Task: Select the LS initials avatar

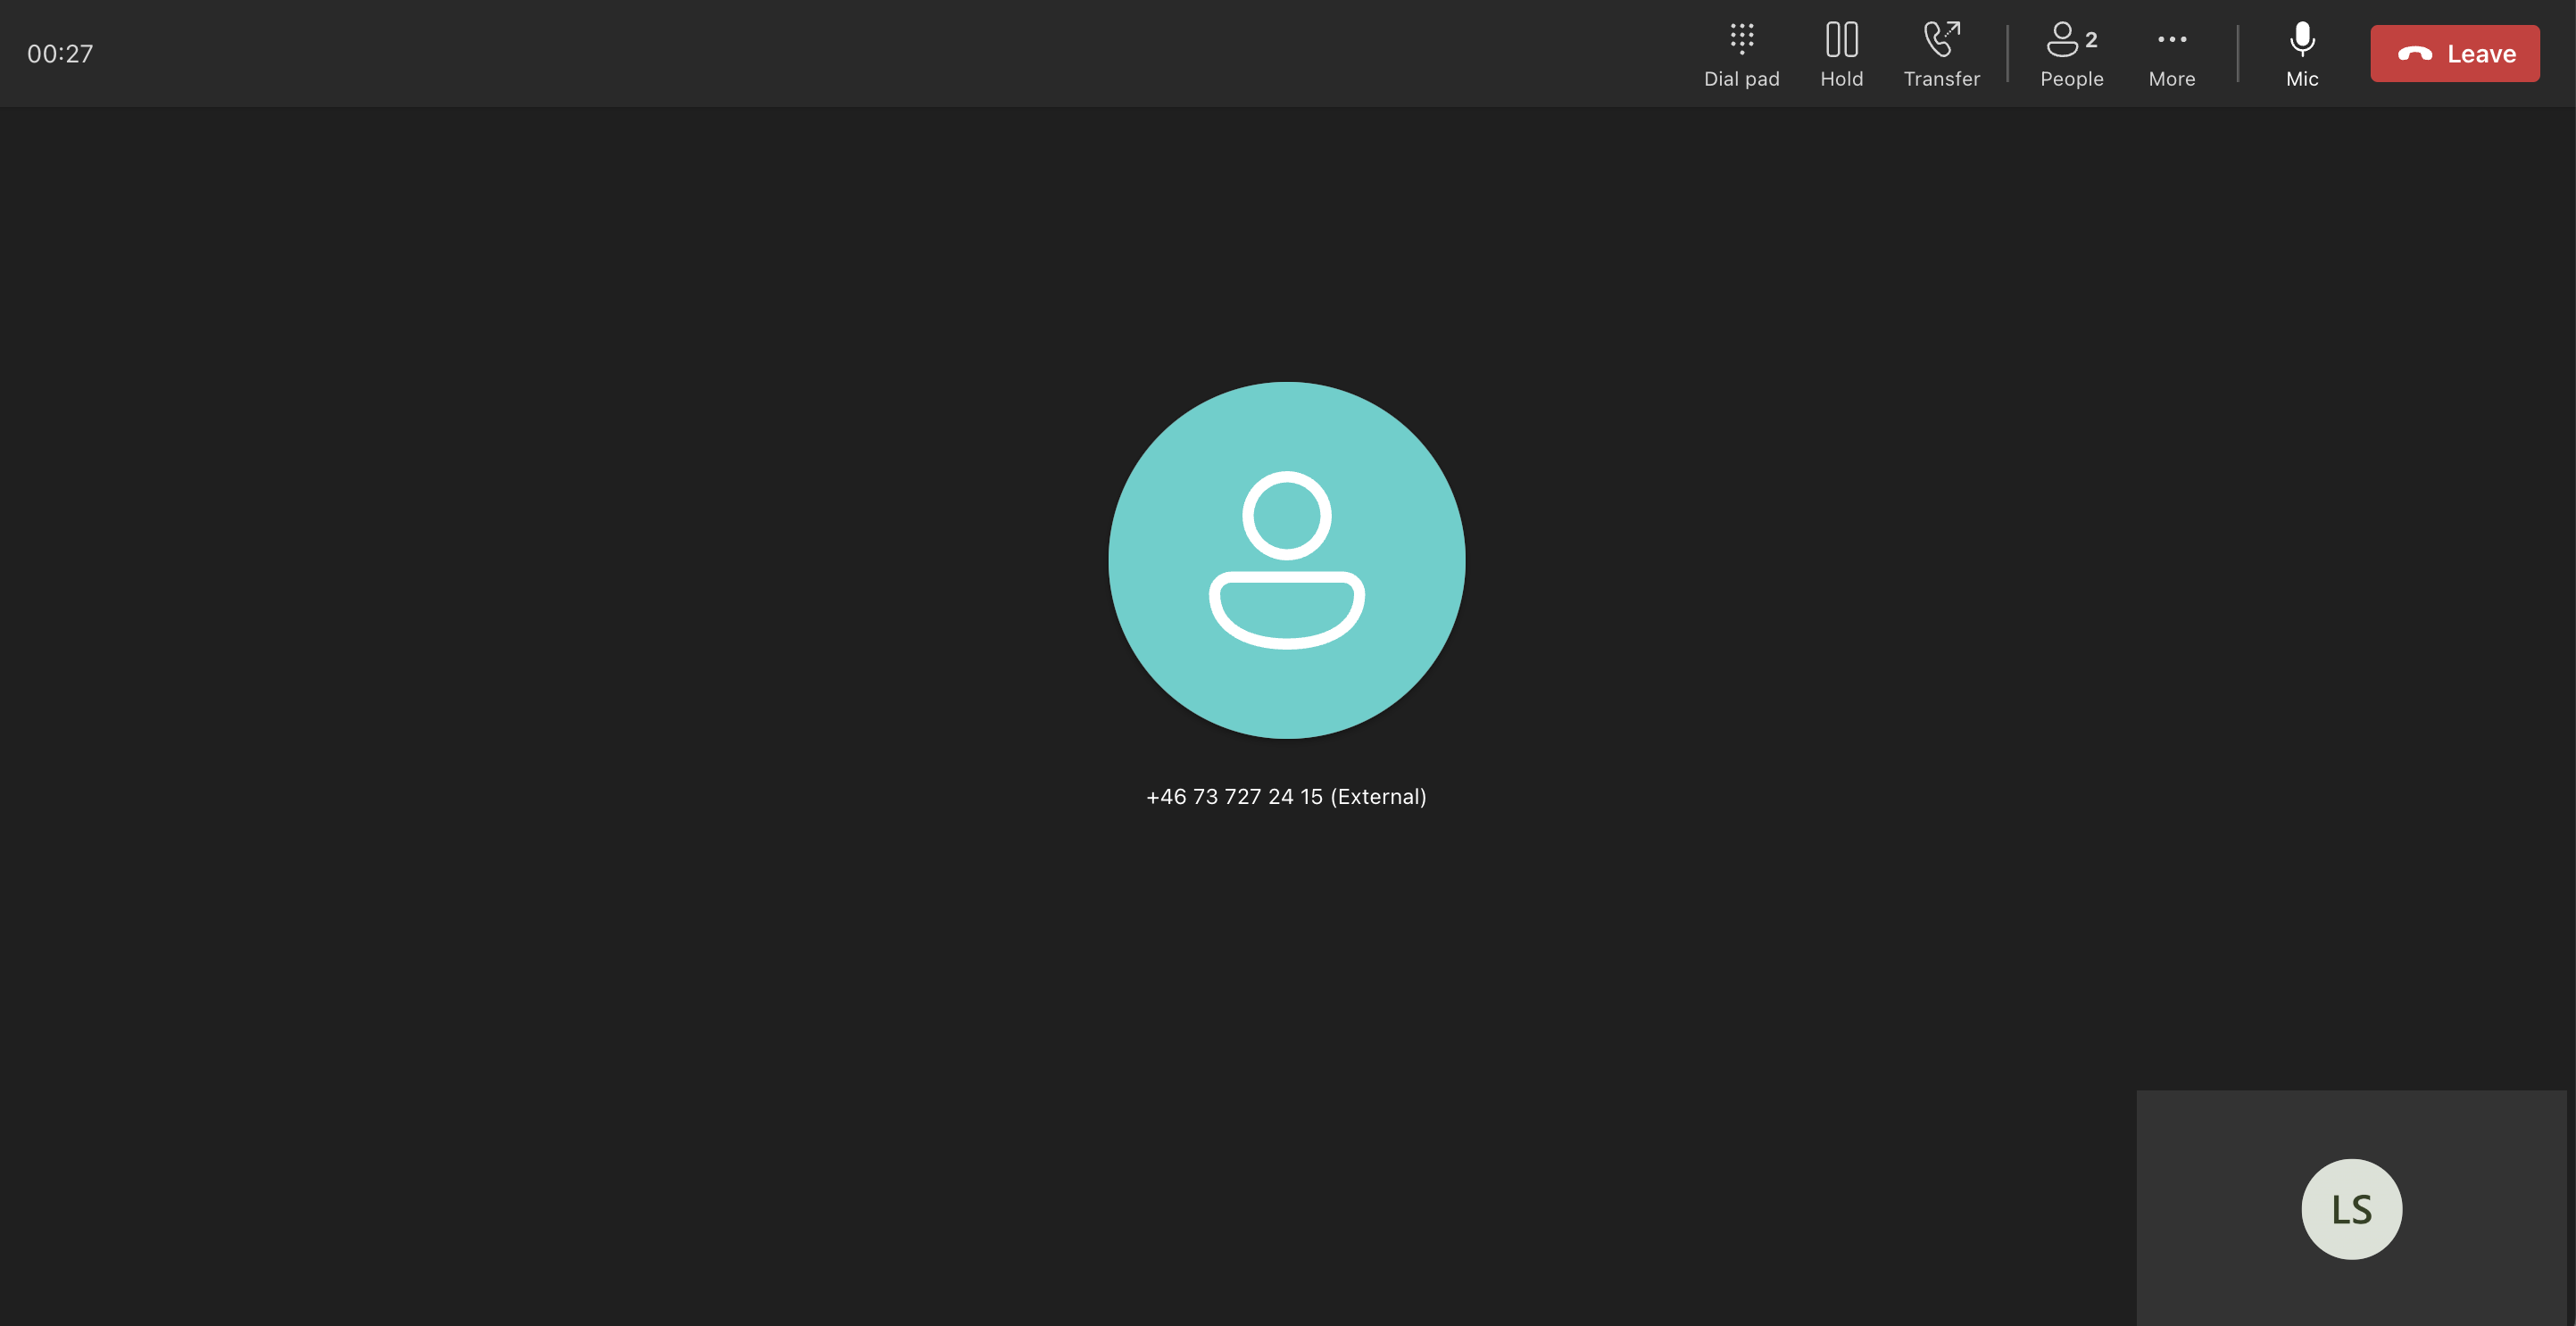Action: 2351,1209
